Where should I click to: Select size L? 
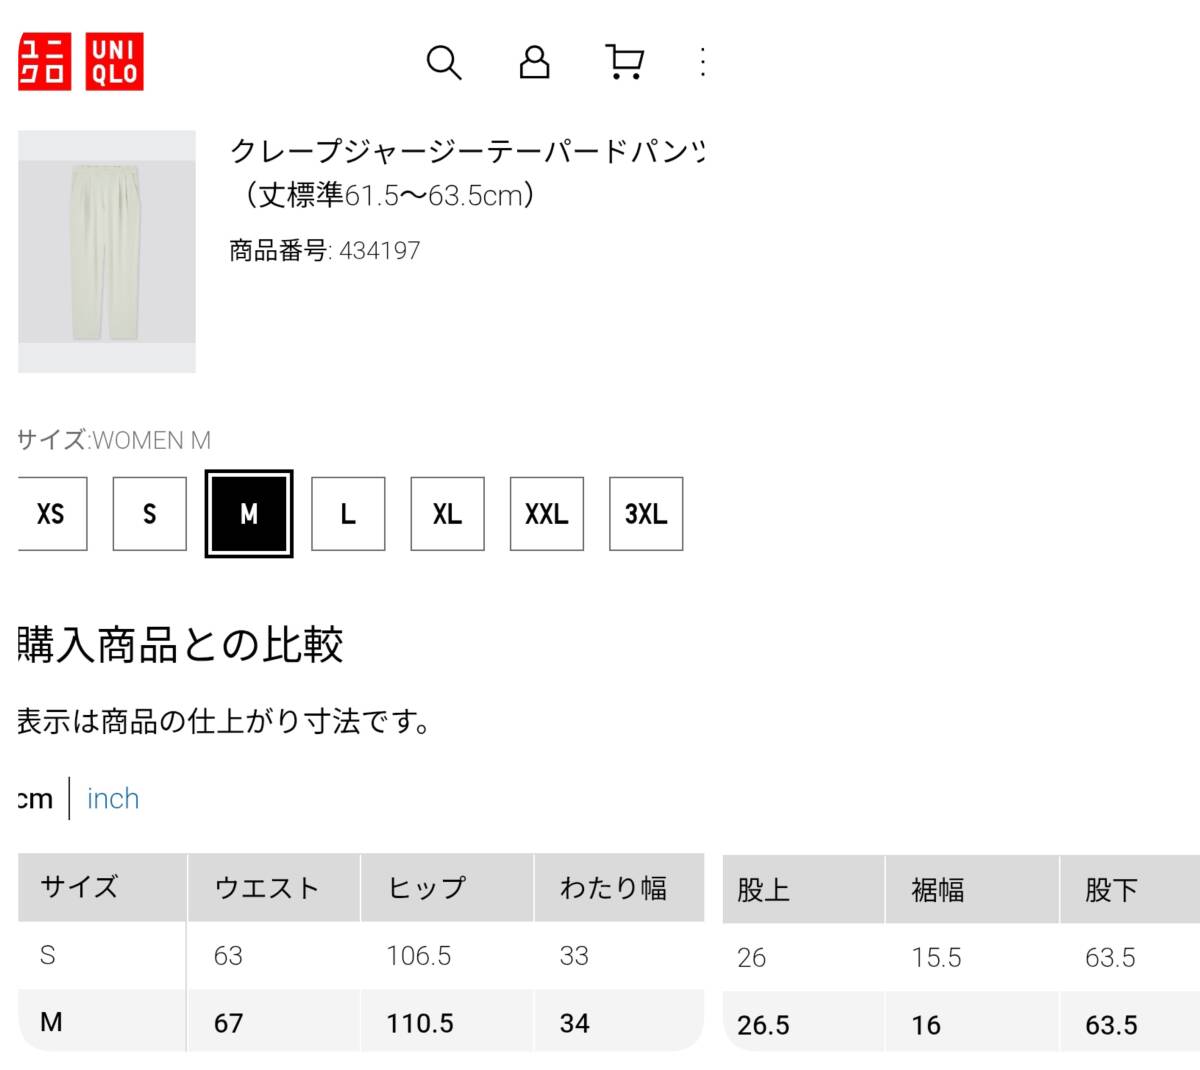pyautogui.click(x=348, y=514)
